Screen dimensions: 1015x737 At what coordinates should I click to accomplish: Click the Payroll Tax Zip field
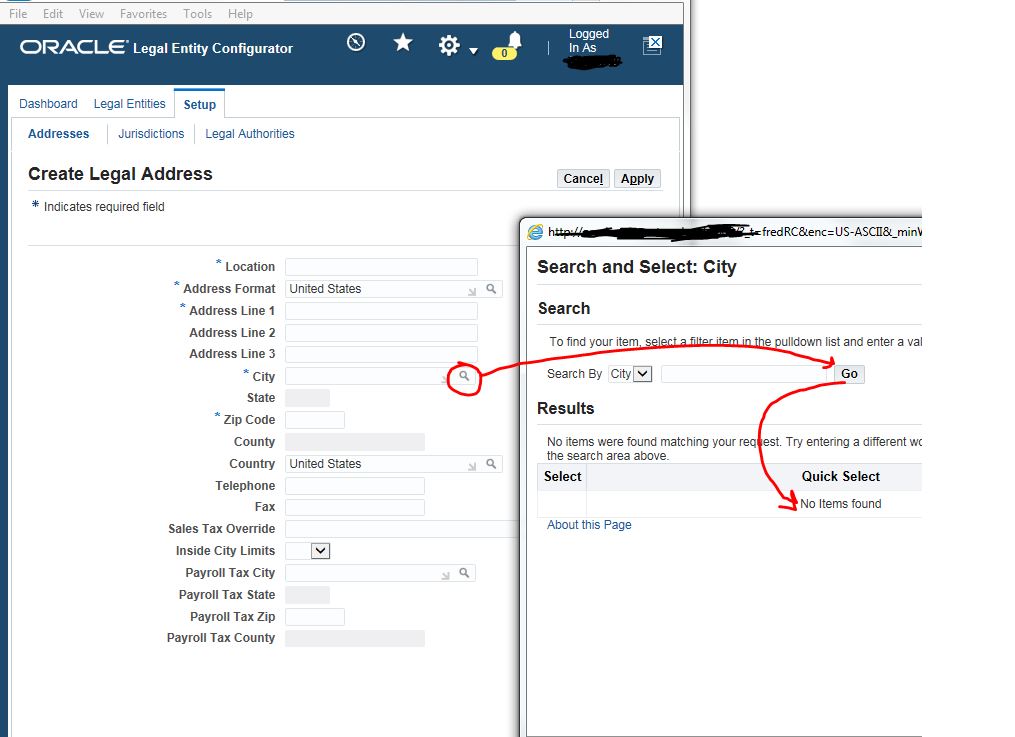pyautogui.click(x=315, y=617)
